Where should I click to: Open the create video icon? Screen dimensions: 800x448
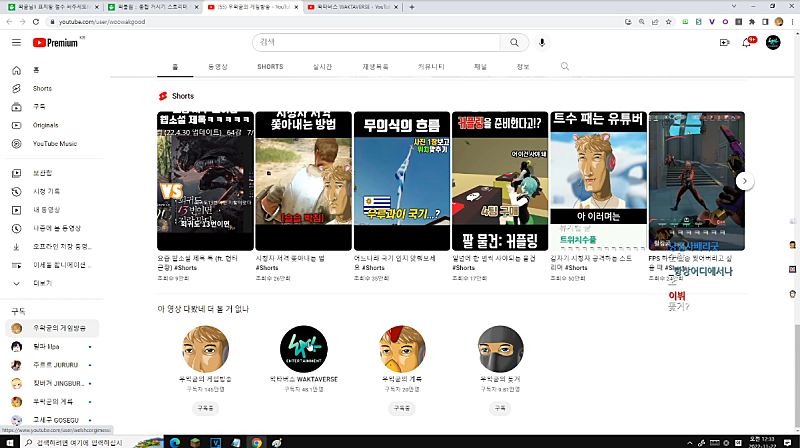pos(724,42)
